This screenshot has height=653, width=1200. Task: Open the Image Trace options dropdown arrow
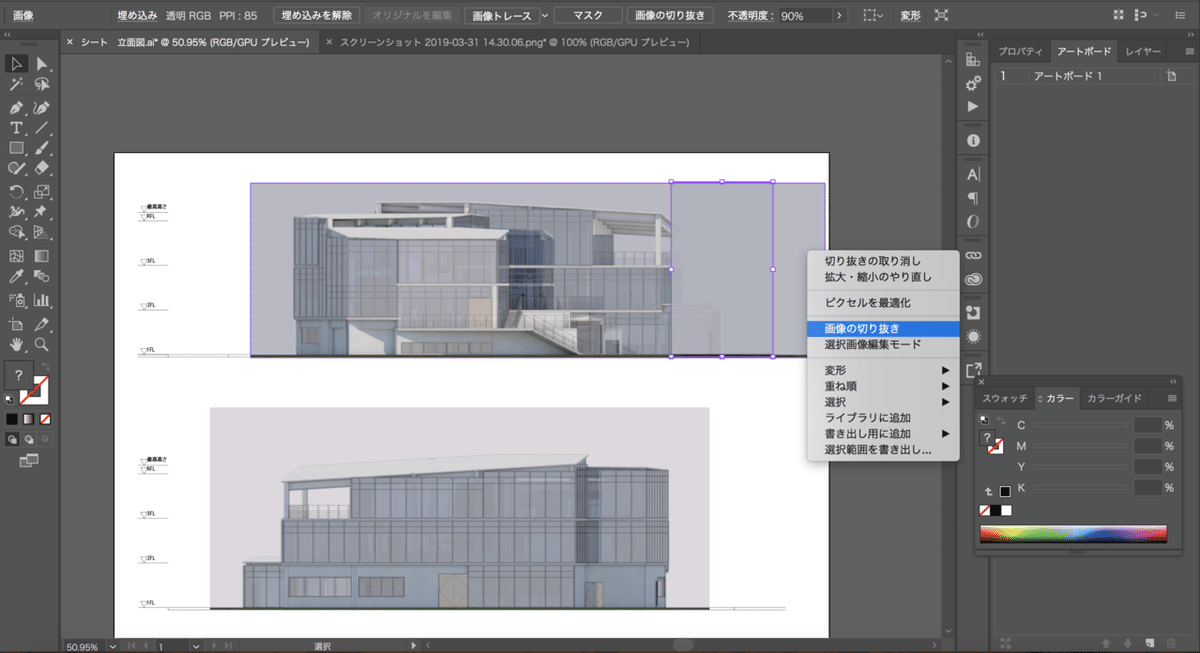tap(544, 15)
